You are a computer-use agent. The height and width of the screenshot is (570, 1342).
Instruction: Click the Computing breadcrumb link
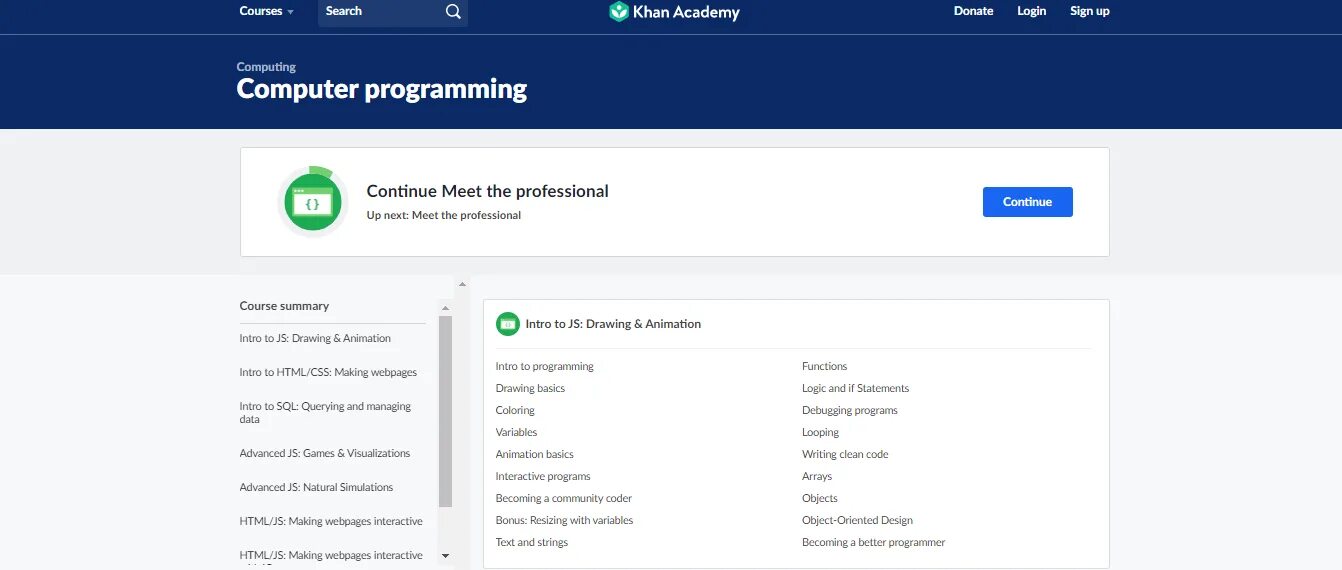click(266, 67)
